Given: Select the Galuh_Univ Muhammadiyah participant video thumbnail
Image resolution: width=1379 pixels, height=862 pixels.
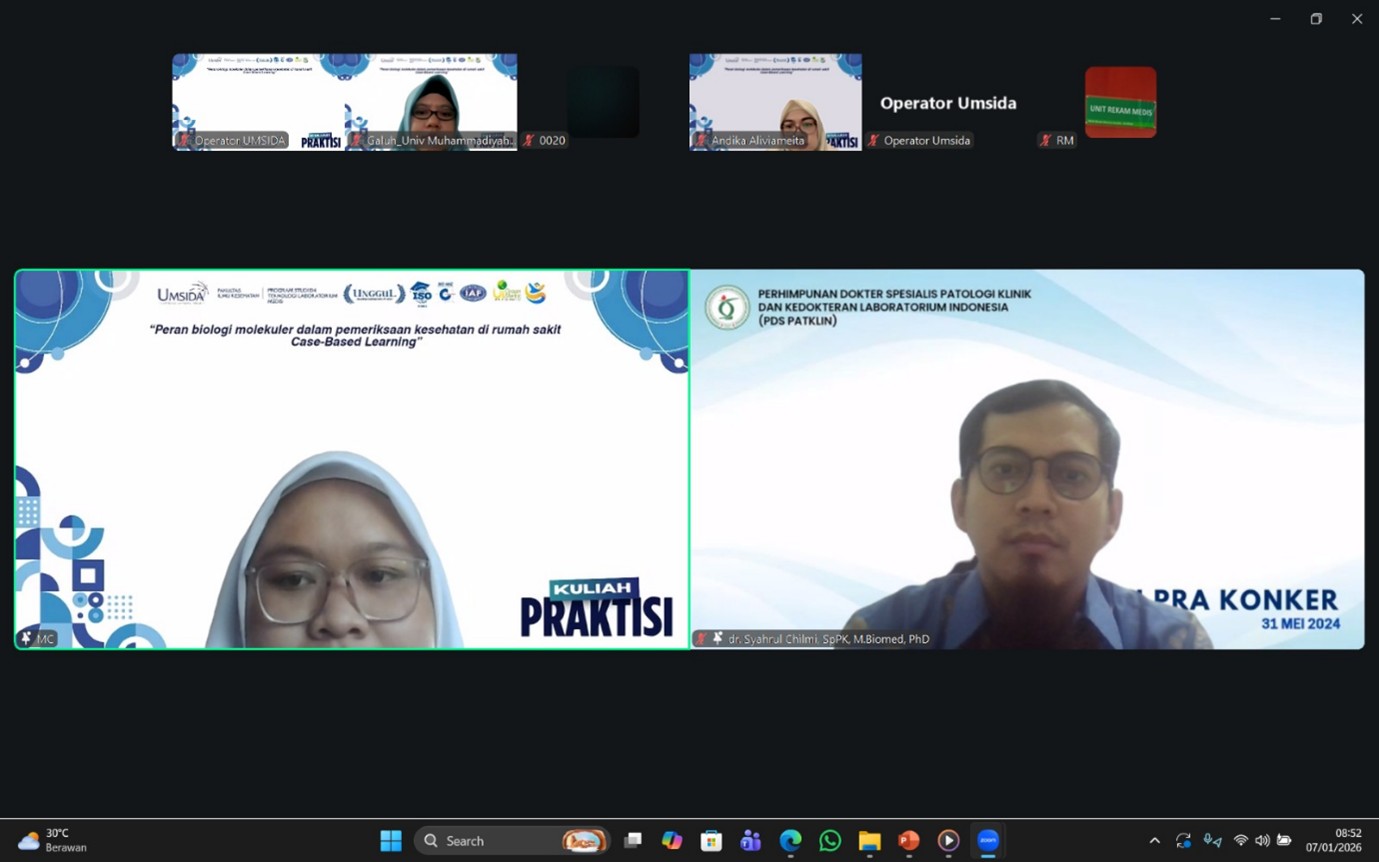Looking at the screenshot, I should pos(431,102).
